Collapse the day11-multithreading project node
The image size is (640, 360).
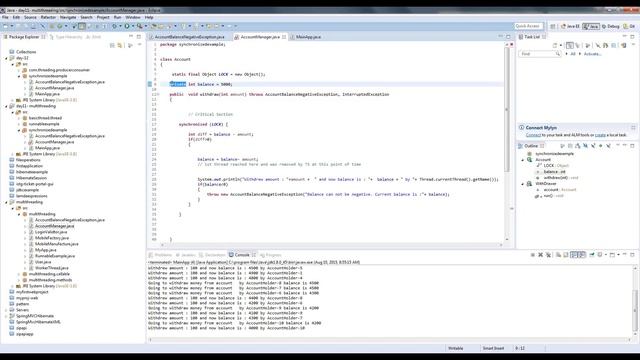pos(7,106)
